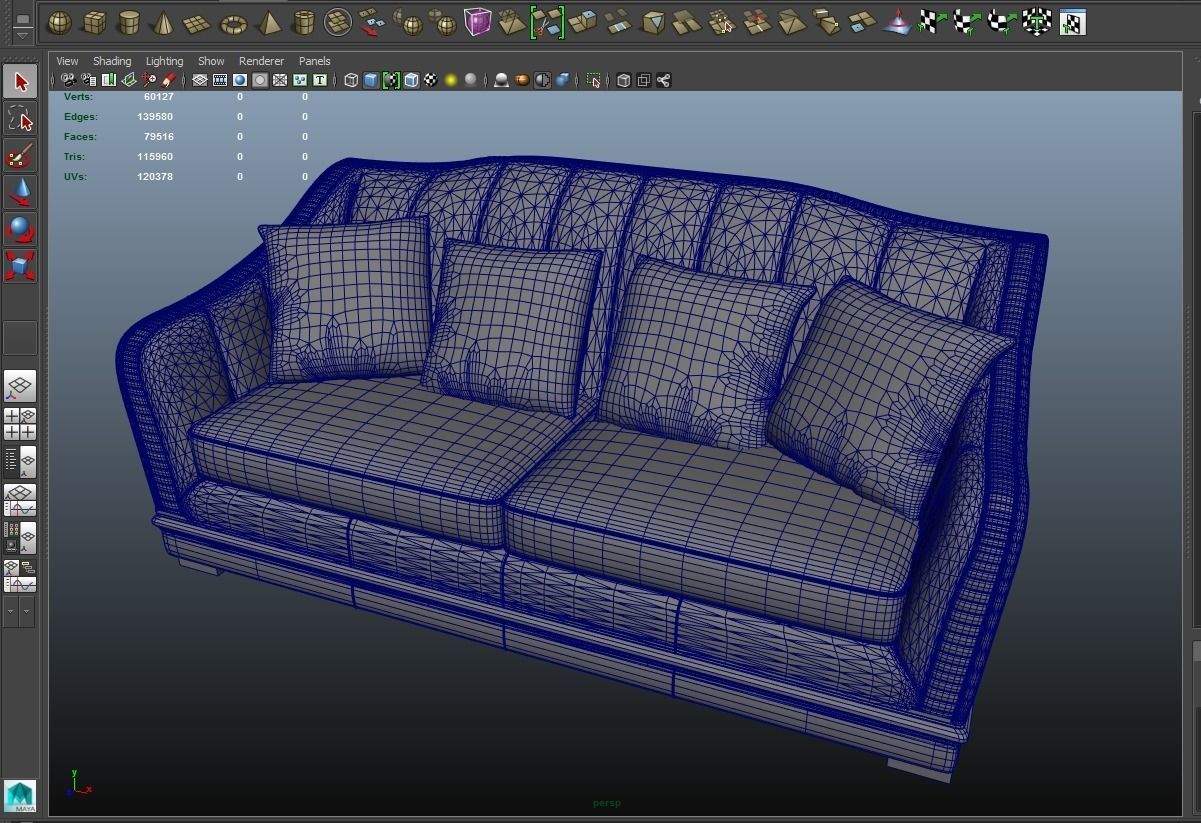This screenshot has height=823, width=1201.
Task: Click the first checkered UV mapping icon
Action: pyautogui.click(x=932, y=22)
